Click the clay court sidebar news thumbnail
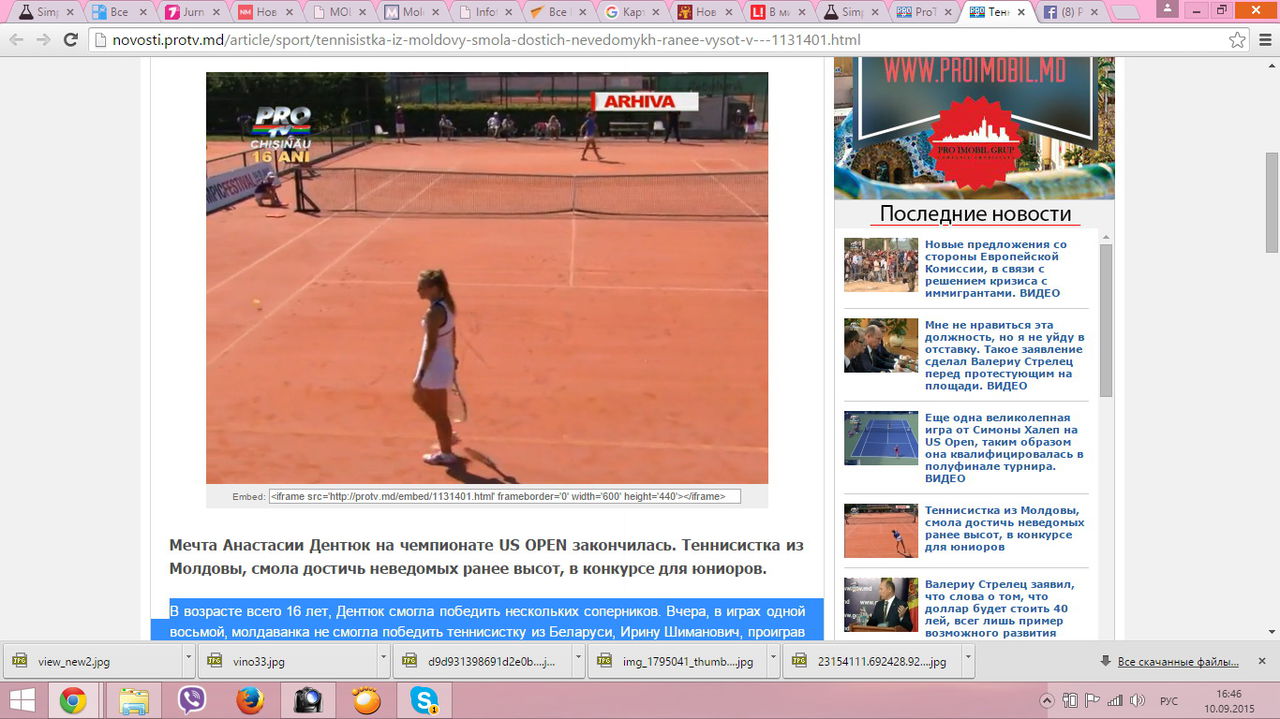This screenshot has width=1280, height=719. pyautogui.click(x=881, y=531)
